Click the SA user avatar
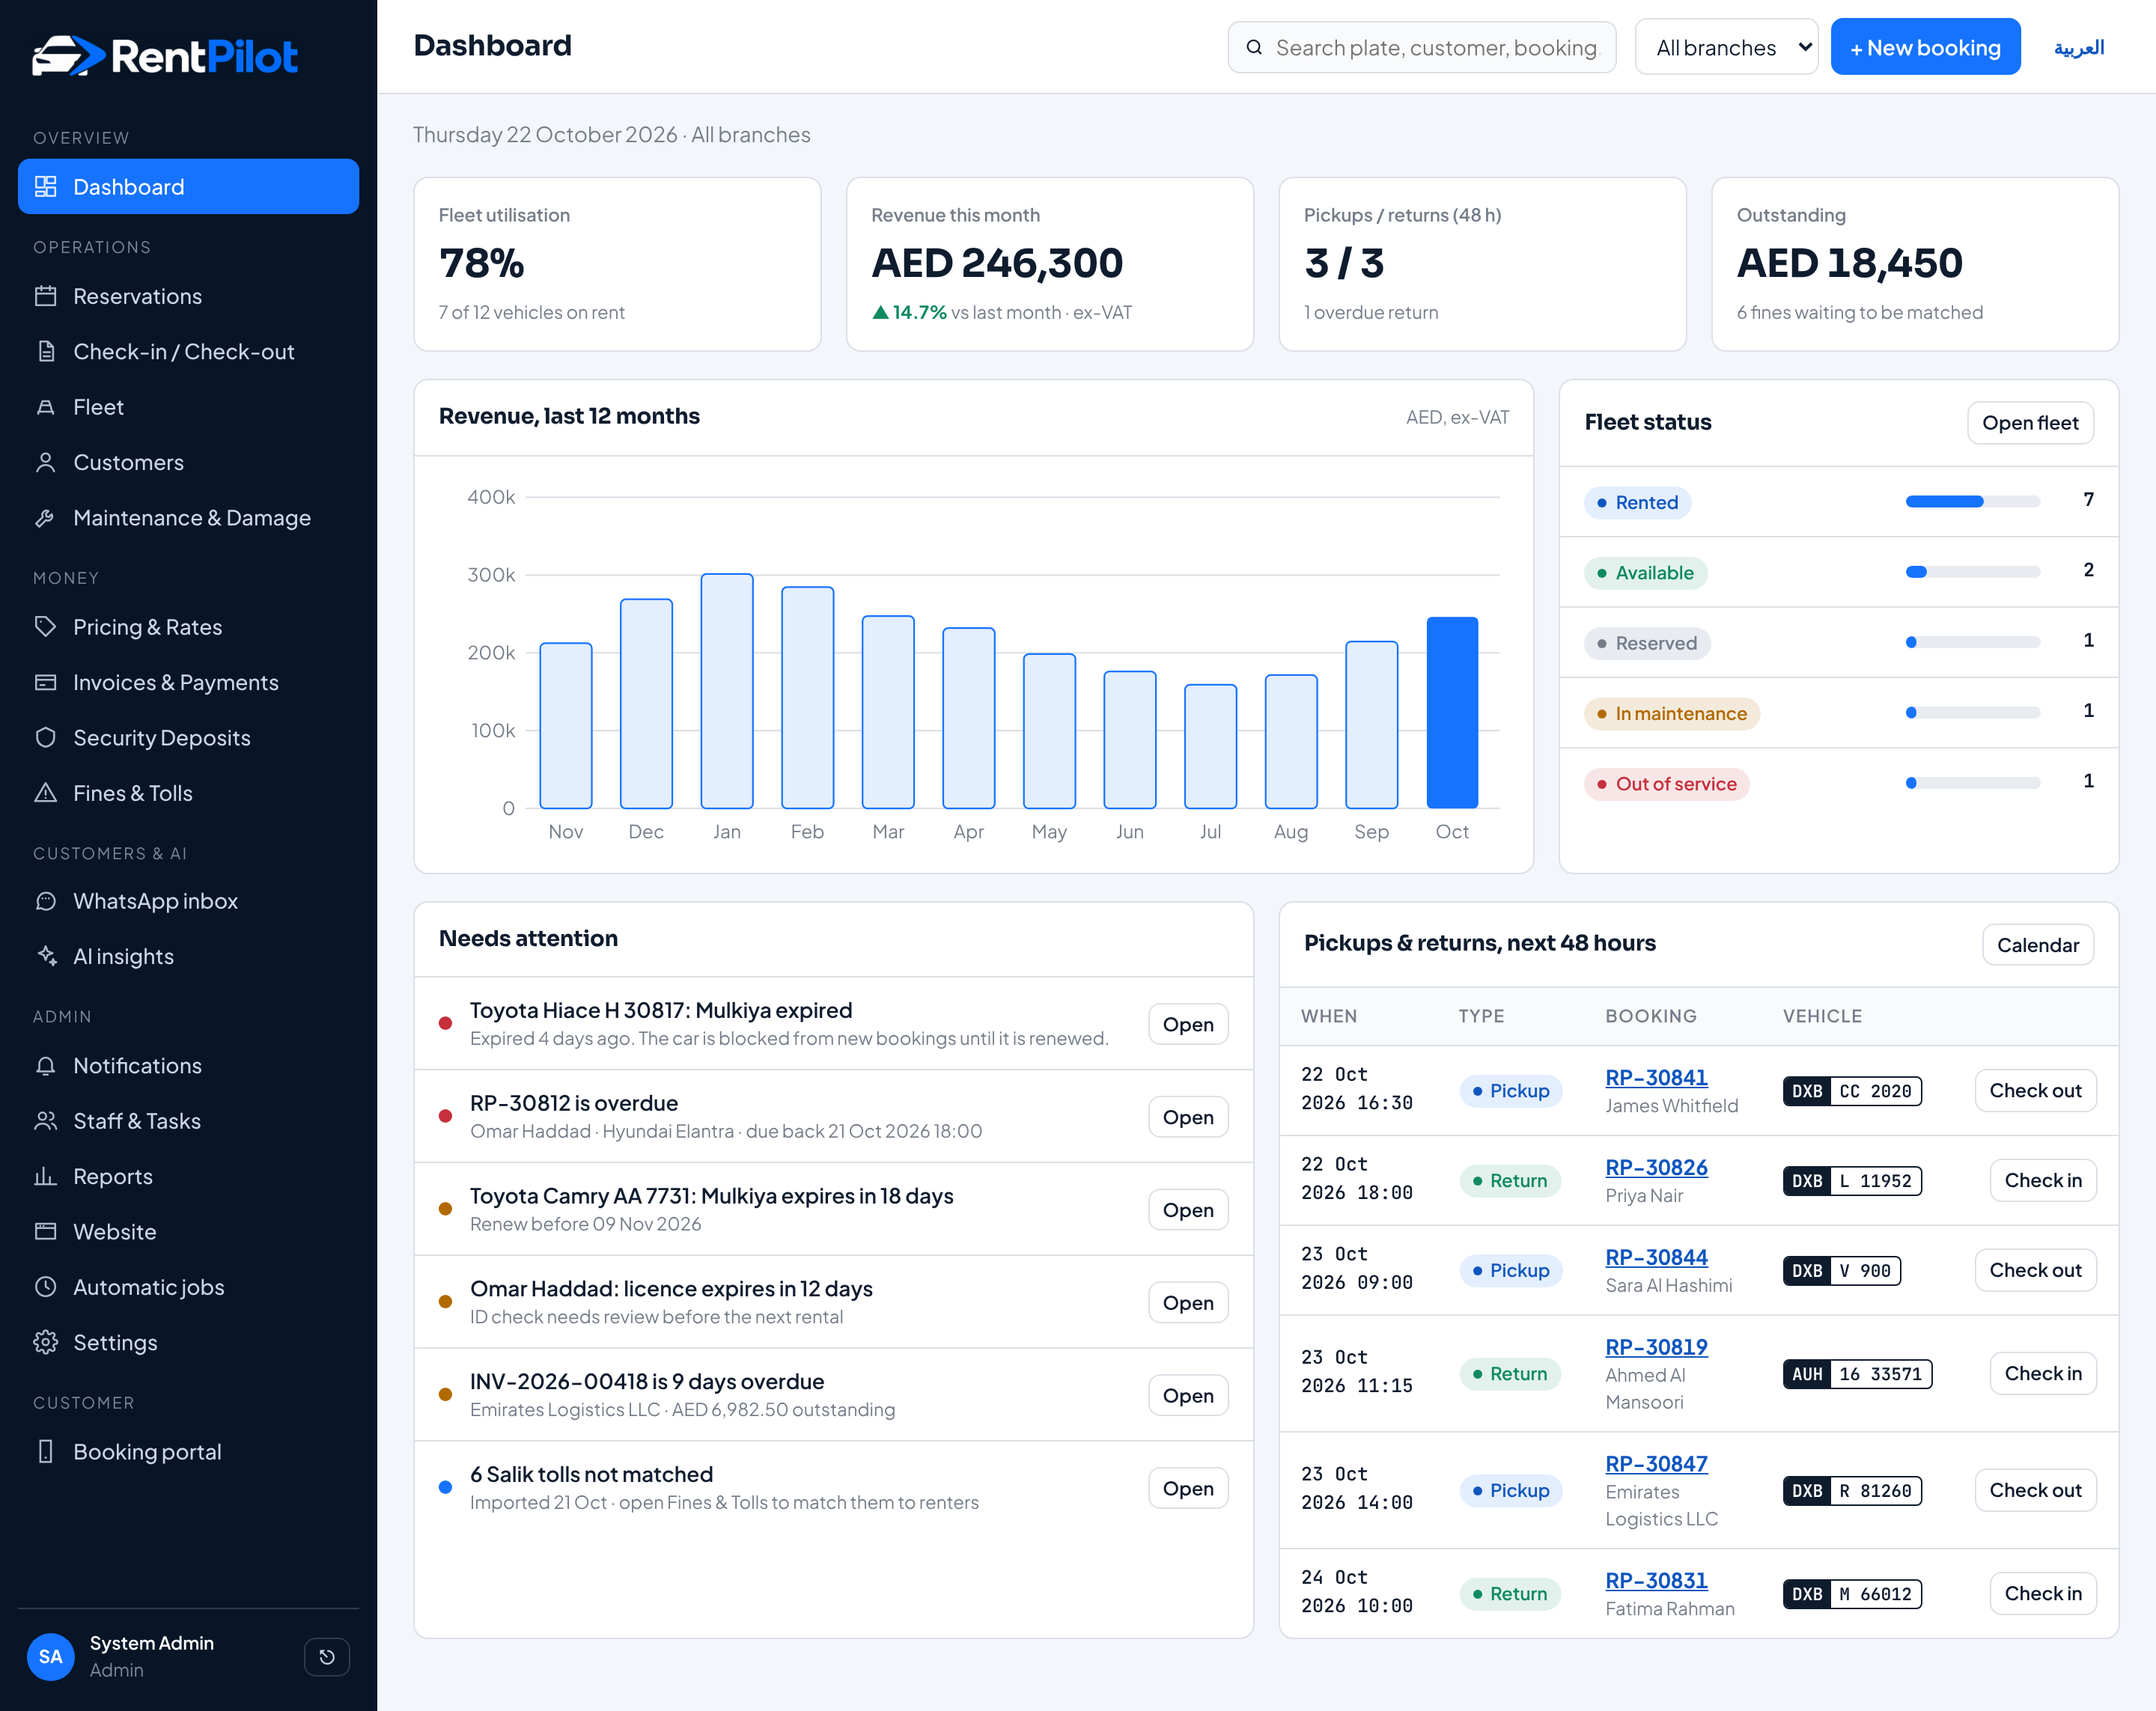Image resolution: width=2156 pixels, height=1711 pixels. (51, 1657)
